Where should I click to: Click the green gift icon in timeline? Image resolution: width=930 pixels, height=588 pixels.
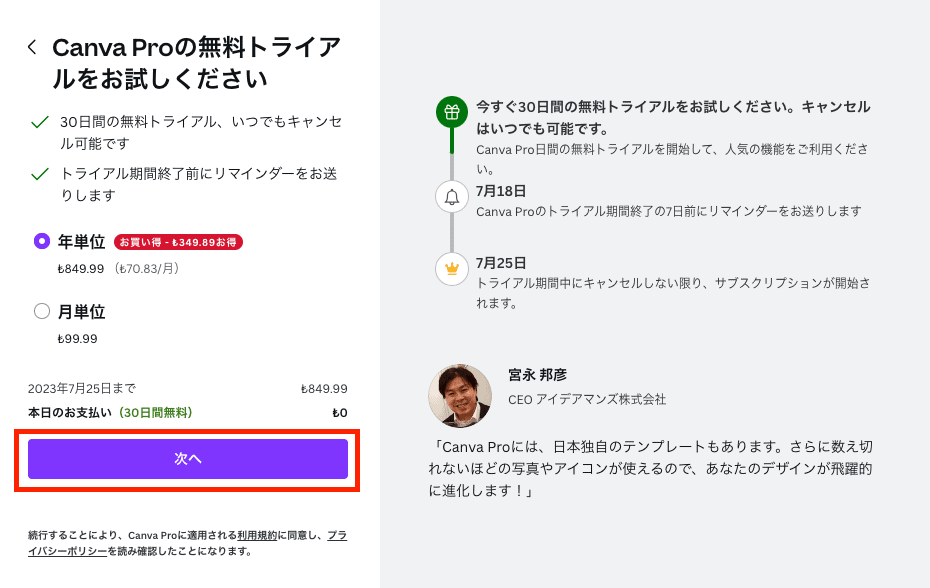coord(452,112)
